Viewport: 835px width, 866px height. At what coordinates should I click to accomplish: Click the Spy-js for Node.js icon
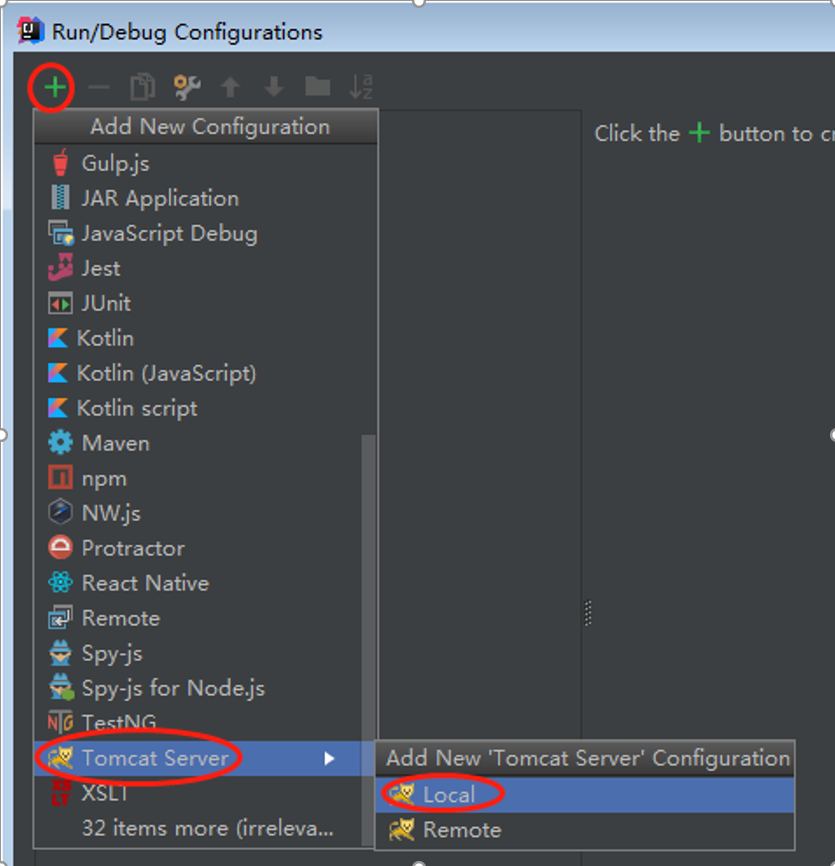(61, 688)
